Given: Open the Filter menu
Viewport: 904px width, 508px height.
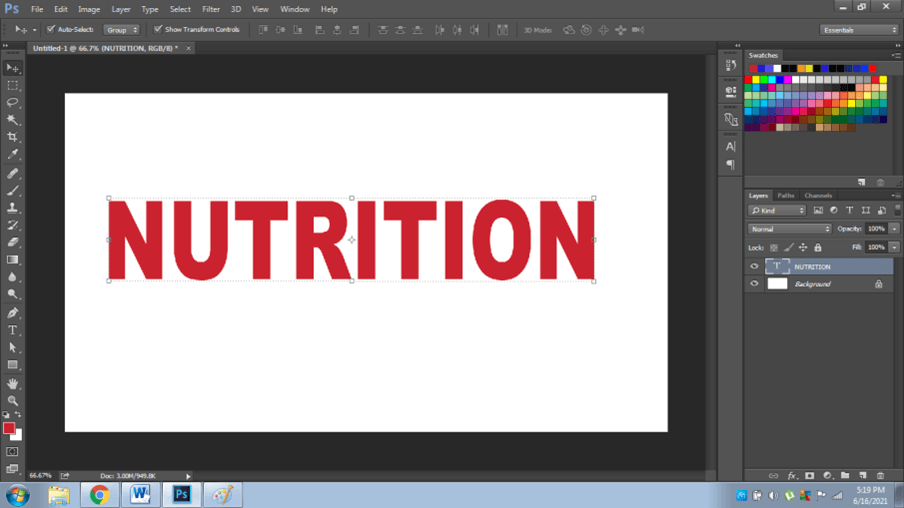Looking at the screenshot, I should (210, 9).
